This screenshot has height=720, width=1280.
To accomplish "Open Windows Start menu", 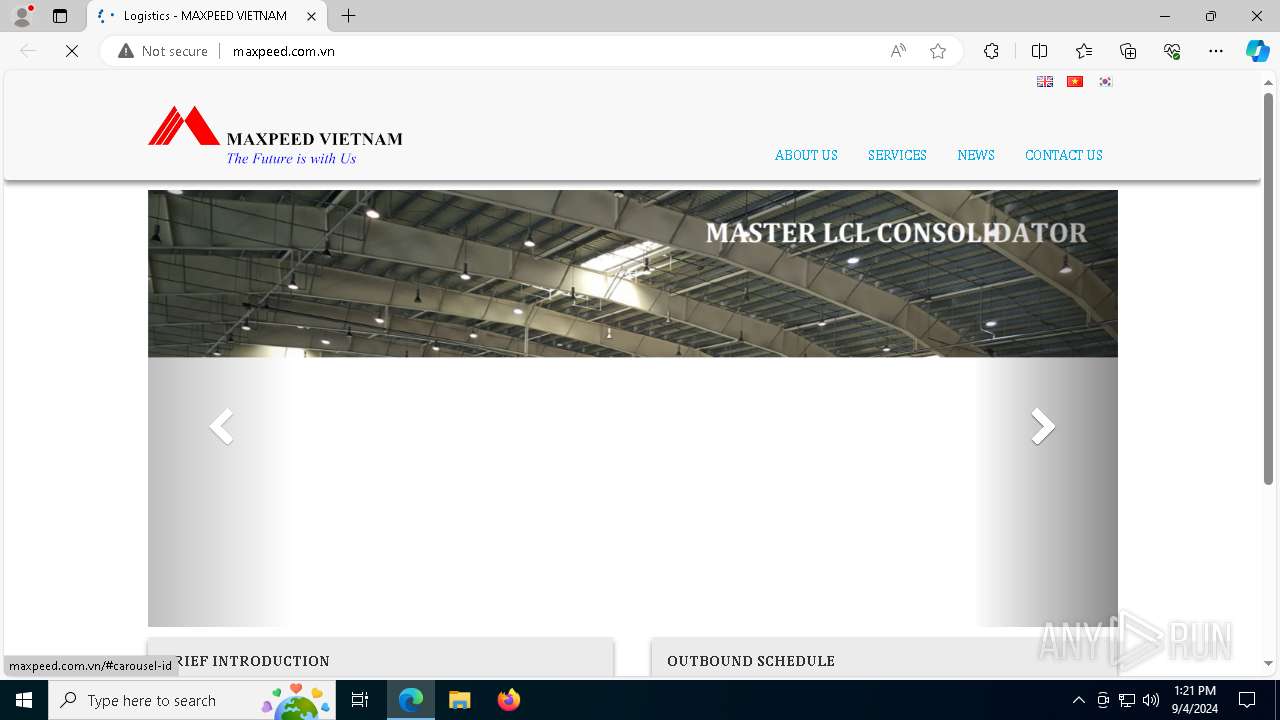I will click(x=24, y=700).
